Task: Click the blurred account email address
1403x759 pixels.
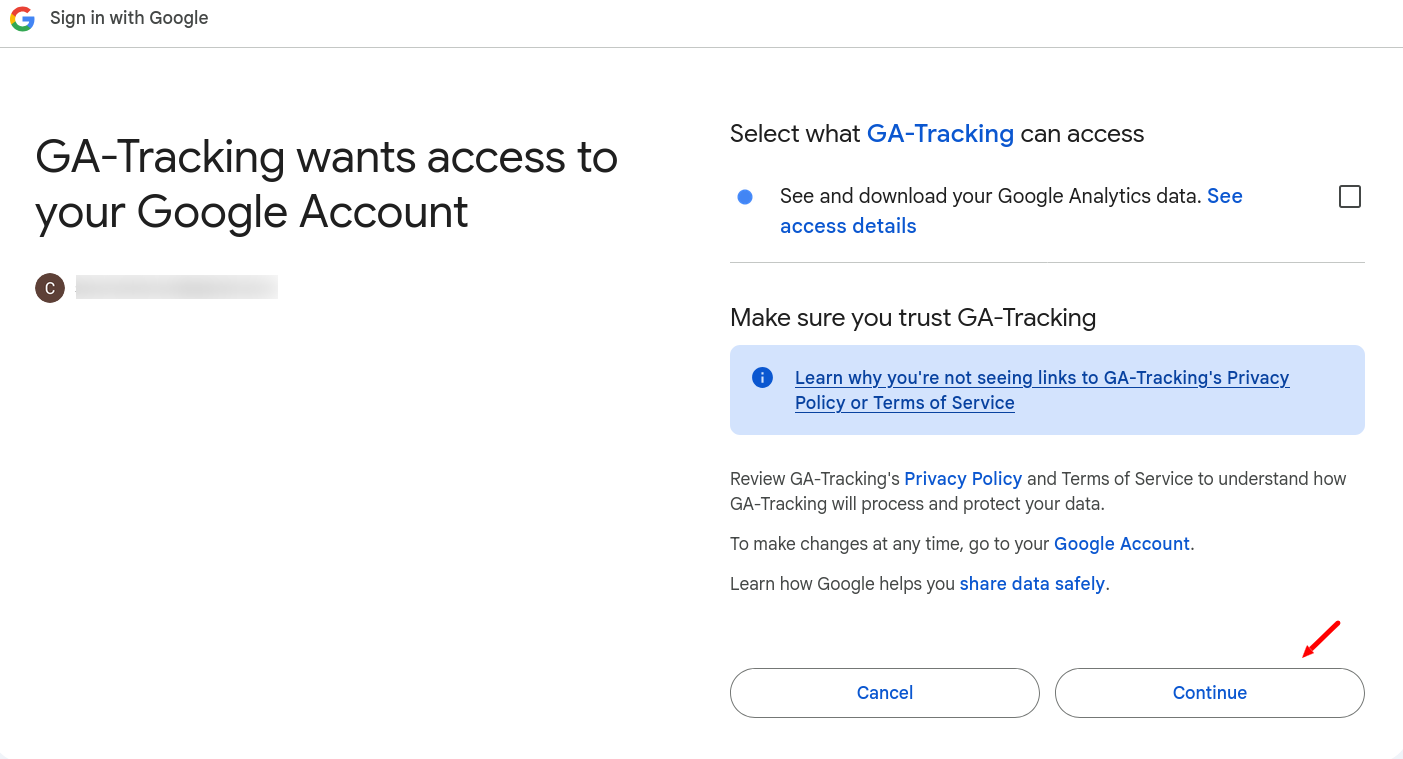Action: pos(177,288)
